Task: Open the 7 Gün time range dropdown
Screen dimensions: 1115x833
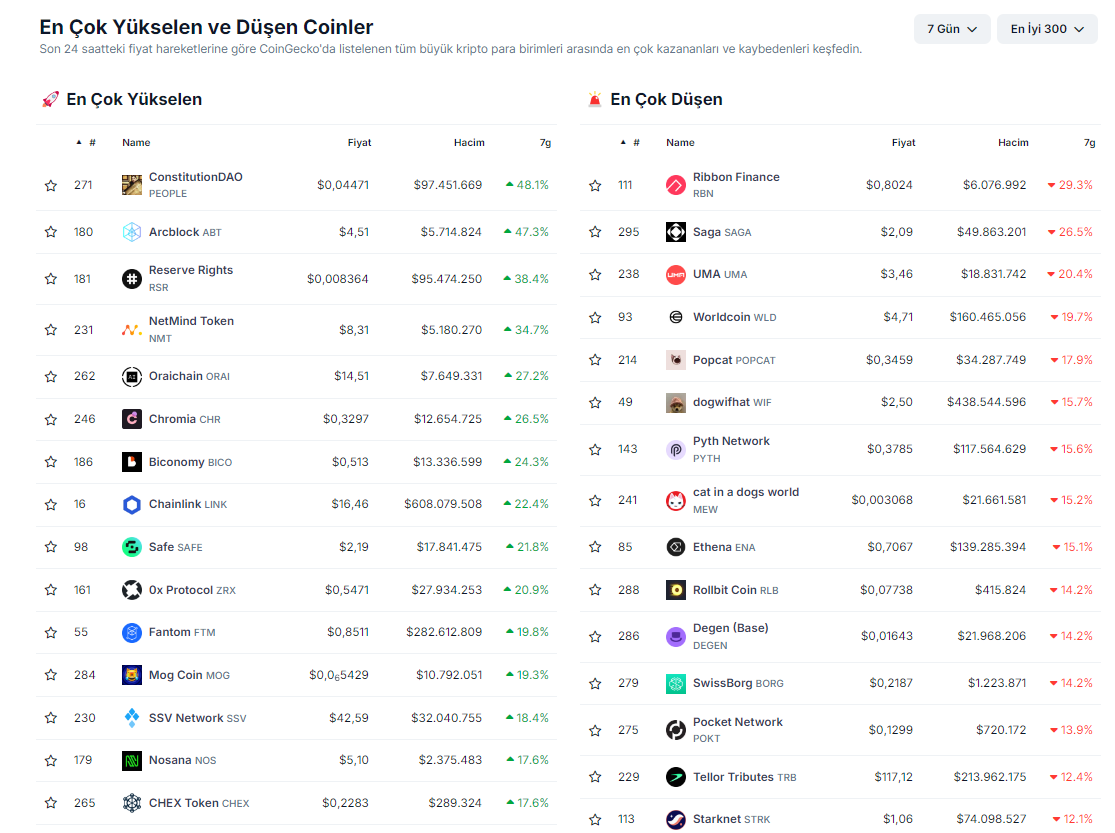Action: pyautogui.click(x=951, y=29)
